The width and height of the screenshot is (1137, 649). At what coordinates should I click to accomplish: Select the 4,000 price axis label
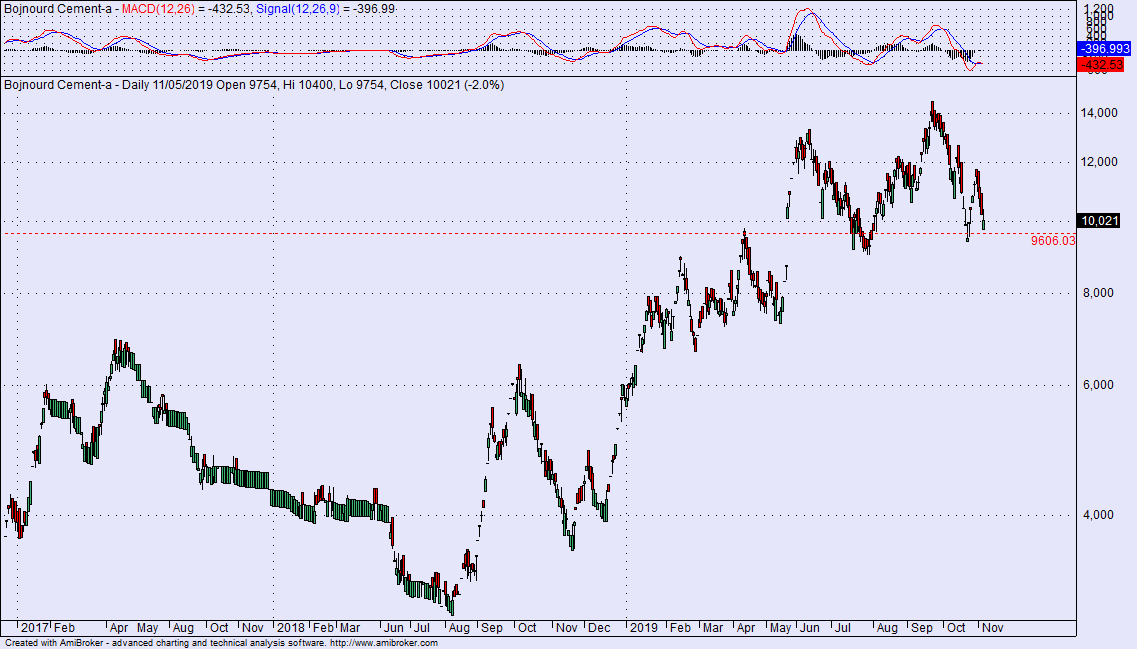1100,515
